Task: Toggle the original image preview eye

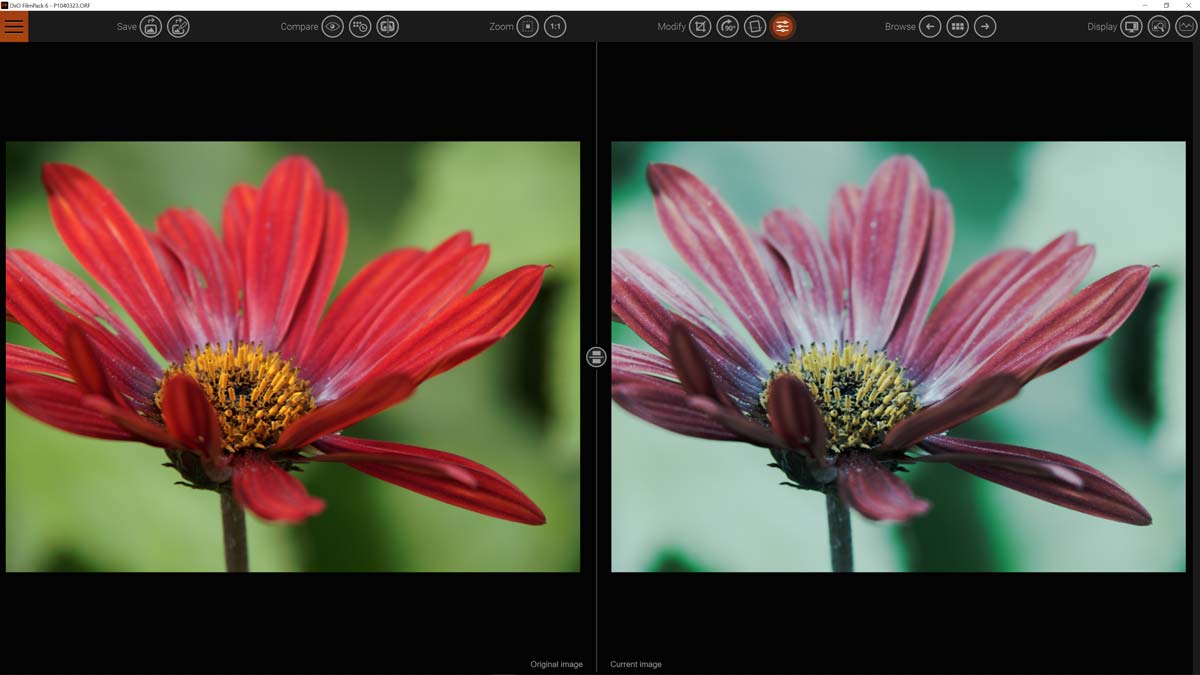Action: coord(333,26)
